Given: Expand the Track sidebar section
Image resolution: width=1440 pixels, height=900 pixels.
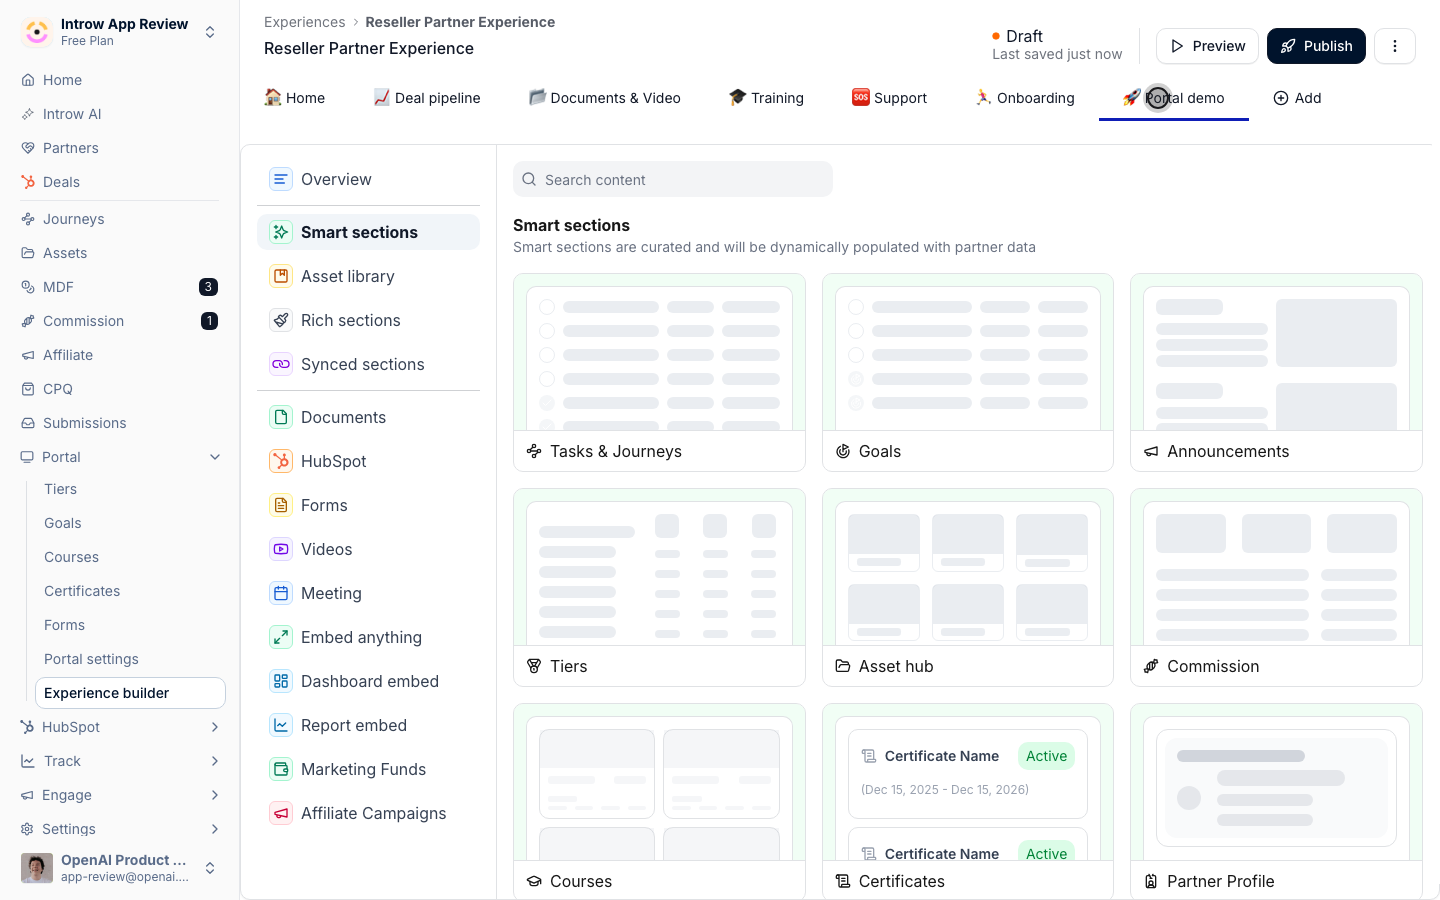Looking at the screenshot, I should pos(215,761).
